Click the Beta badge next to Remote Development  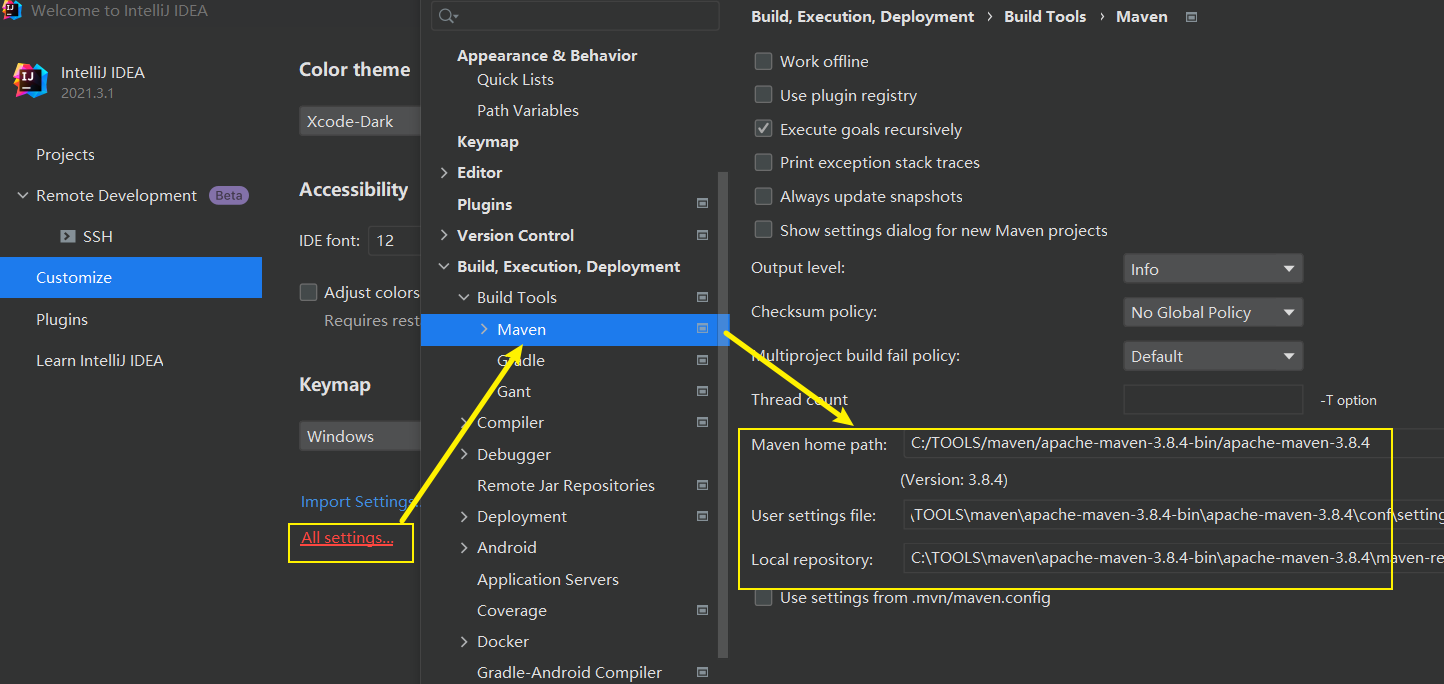pos(229,196)
